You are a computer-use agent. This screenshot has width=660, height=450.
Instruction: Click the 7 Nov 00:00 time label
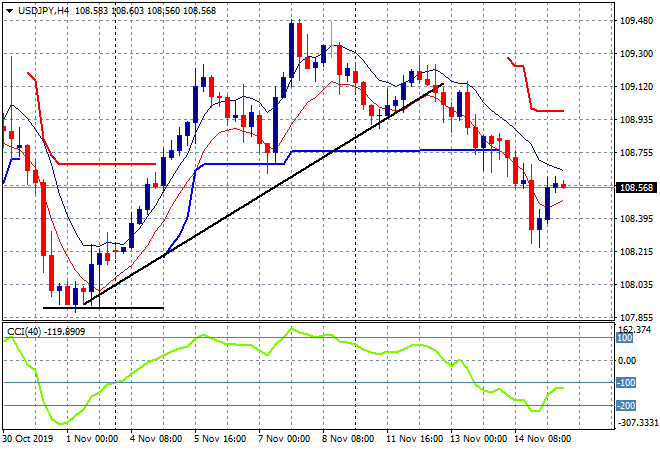pyautogui.click(x=284, y=439)
